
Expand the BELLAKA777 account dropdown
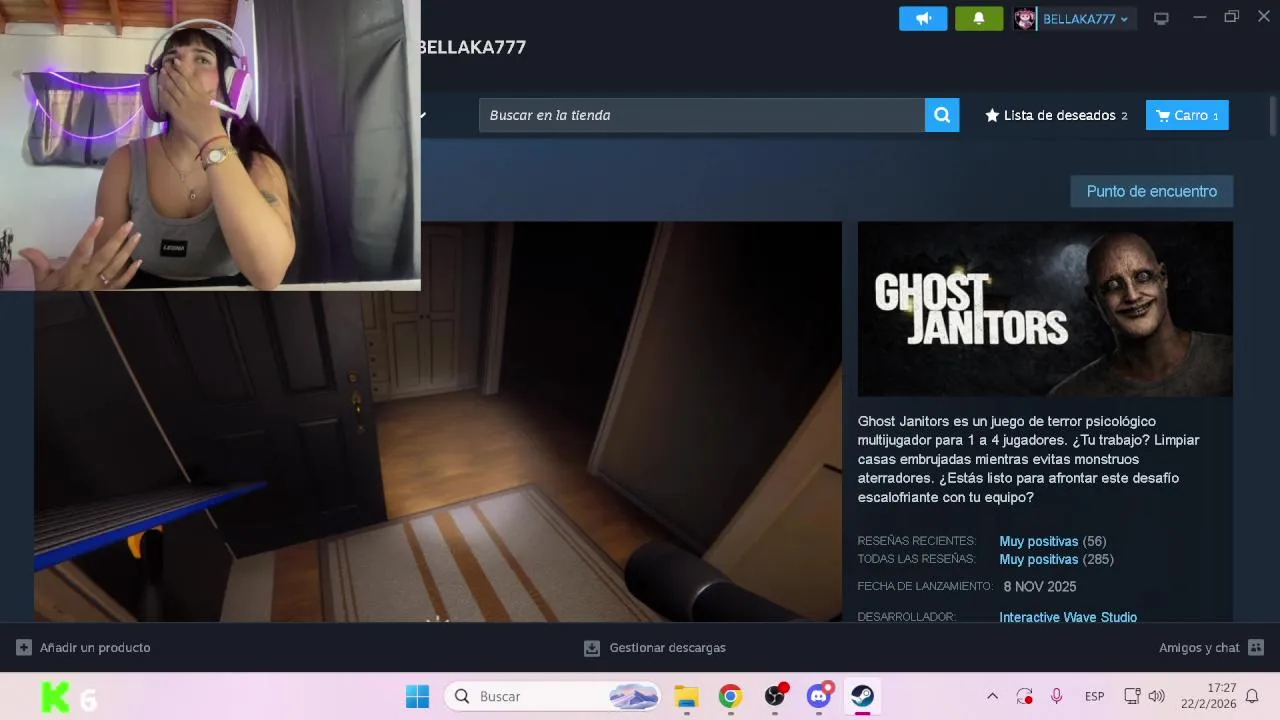(x=1085, y=19)
